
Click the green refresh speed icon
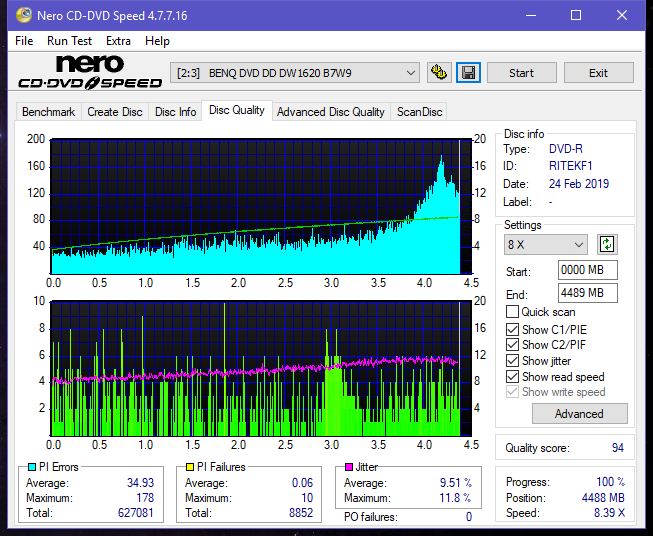click(607, 244)
